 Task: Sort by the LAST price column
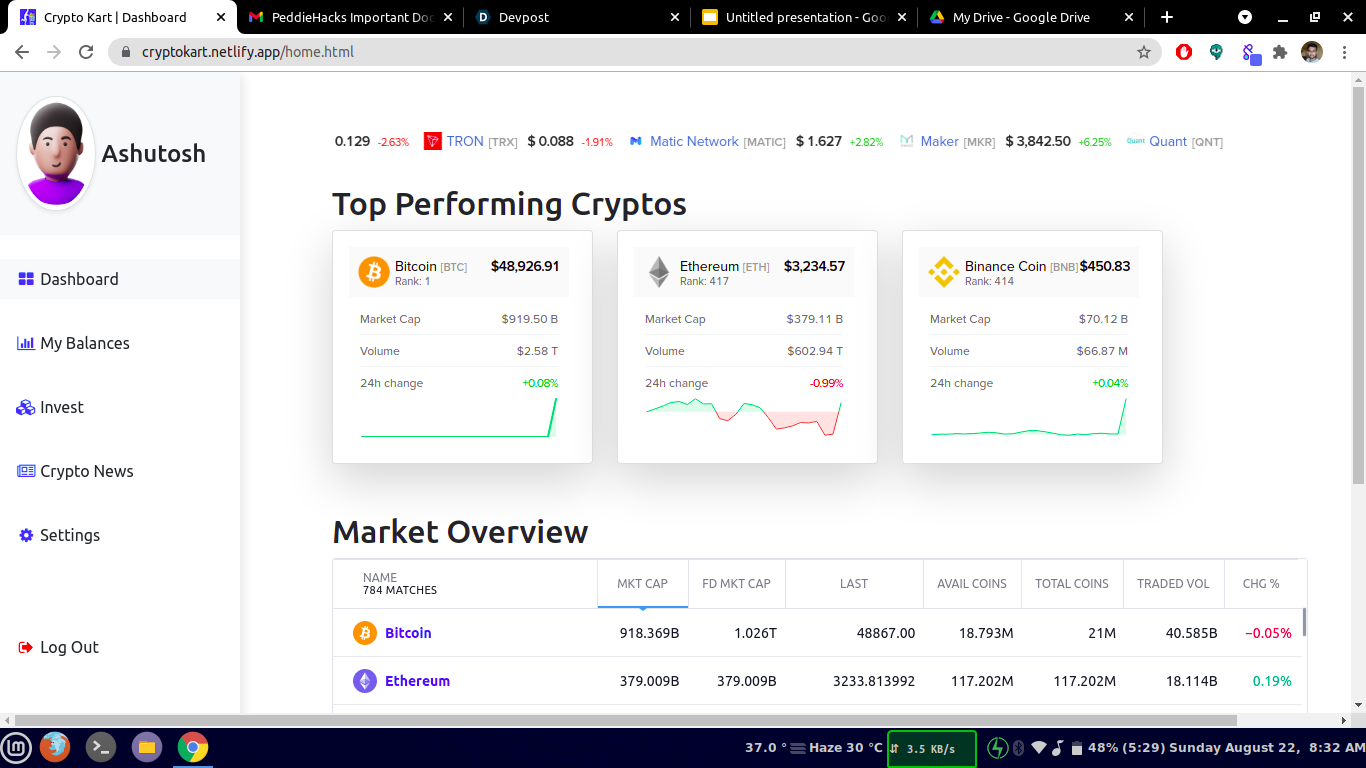[854, 583]
